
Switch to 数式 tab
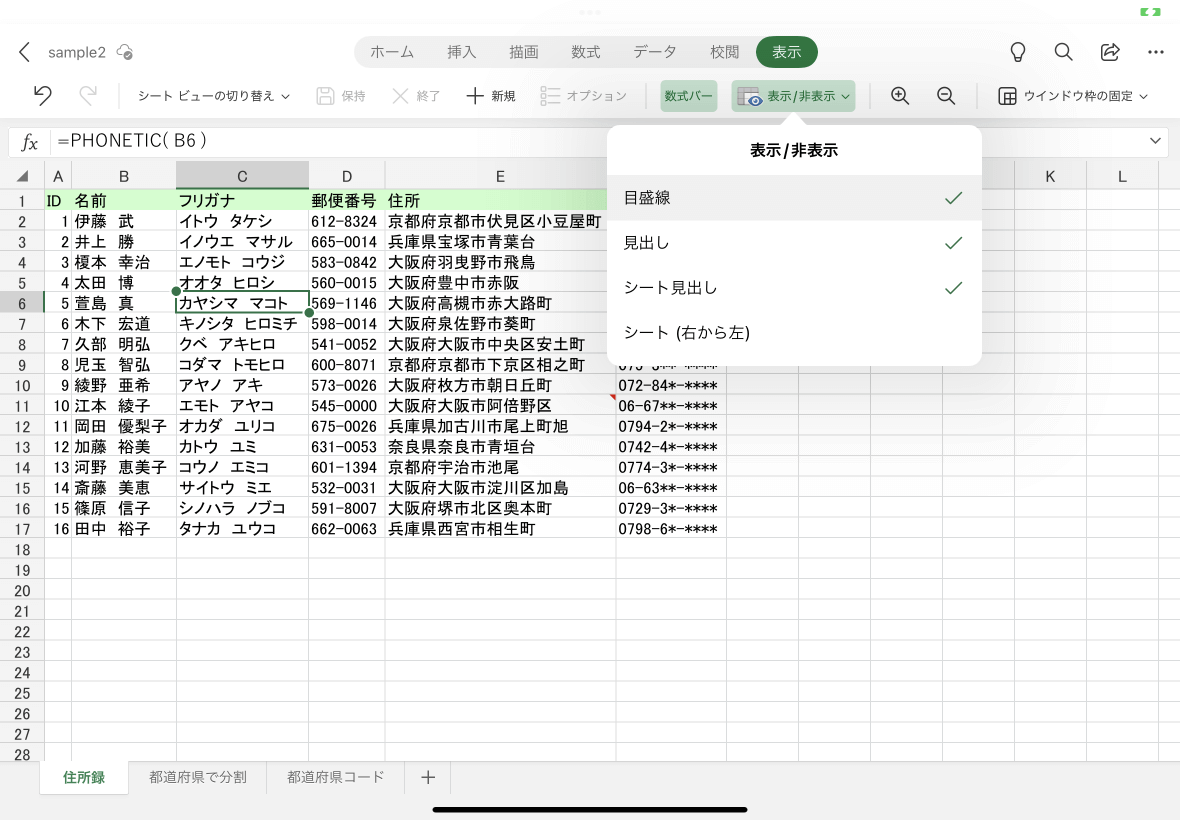[585, 52]
